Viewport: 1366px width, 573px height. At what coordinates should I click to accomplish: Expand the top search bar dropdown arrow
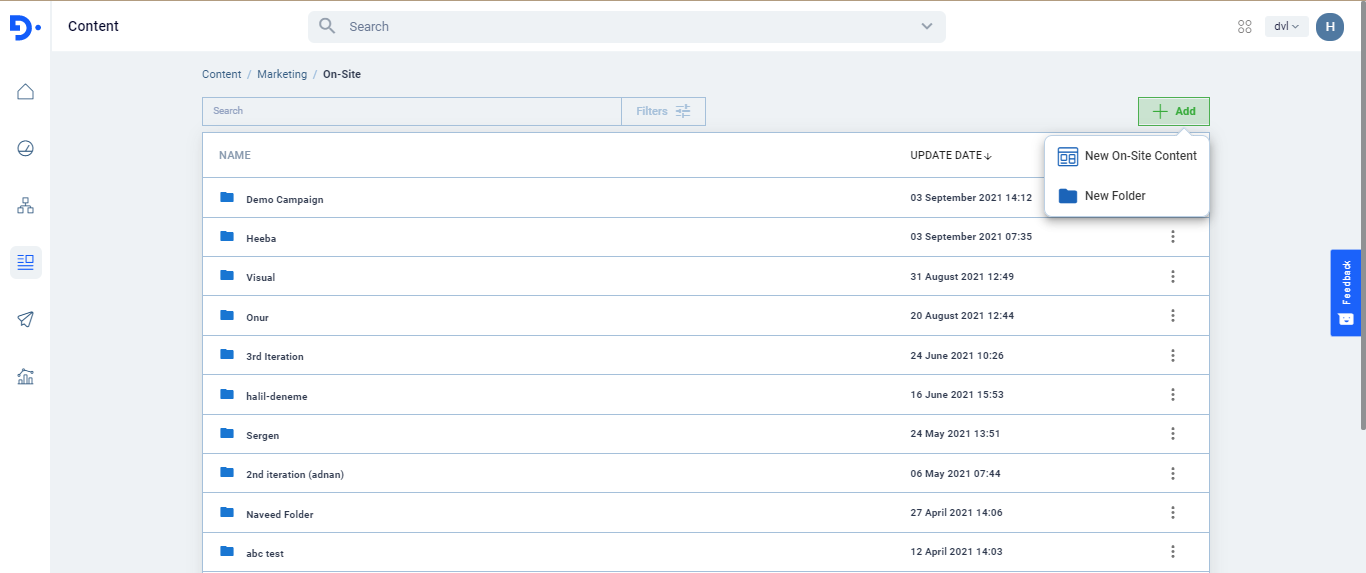click(926, 27)
